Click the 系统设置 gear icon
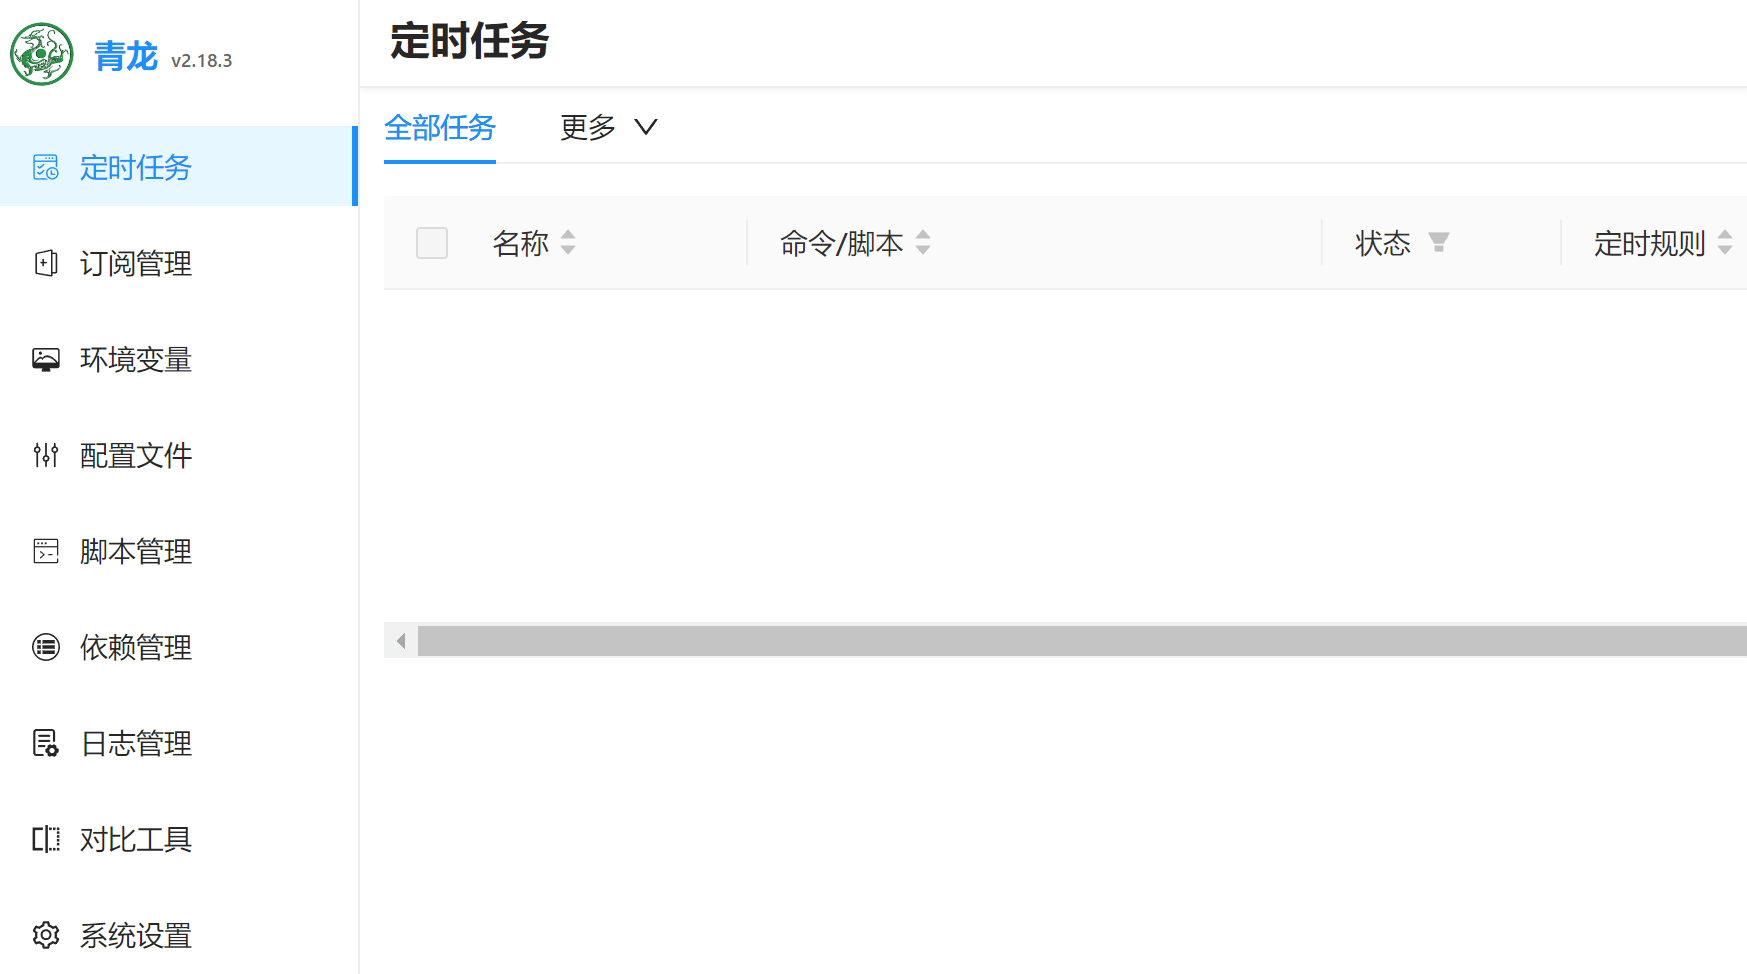This screenshot has width=1747, height=974. click(46, 935)
